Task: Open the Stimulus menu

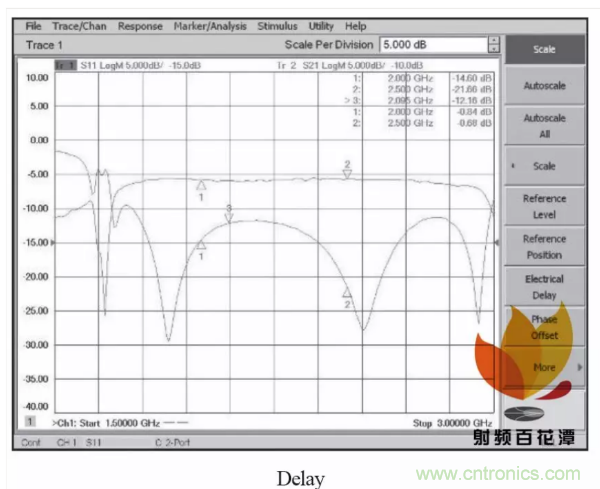Action: (277, 25)
